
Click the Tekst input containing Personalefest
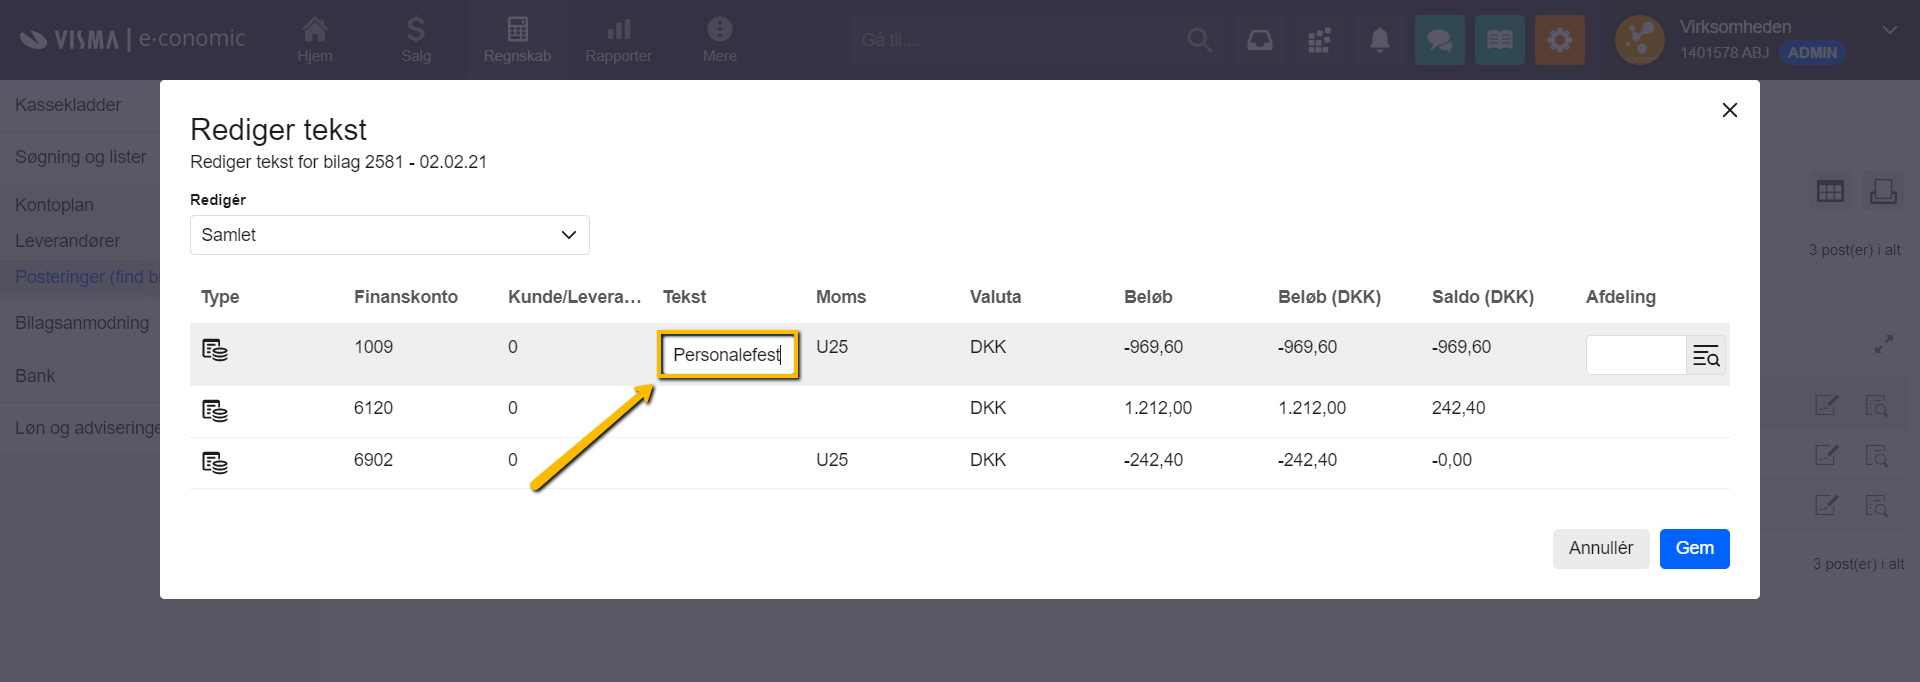click(x=727, y=355)
